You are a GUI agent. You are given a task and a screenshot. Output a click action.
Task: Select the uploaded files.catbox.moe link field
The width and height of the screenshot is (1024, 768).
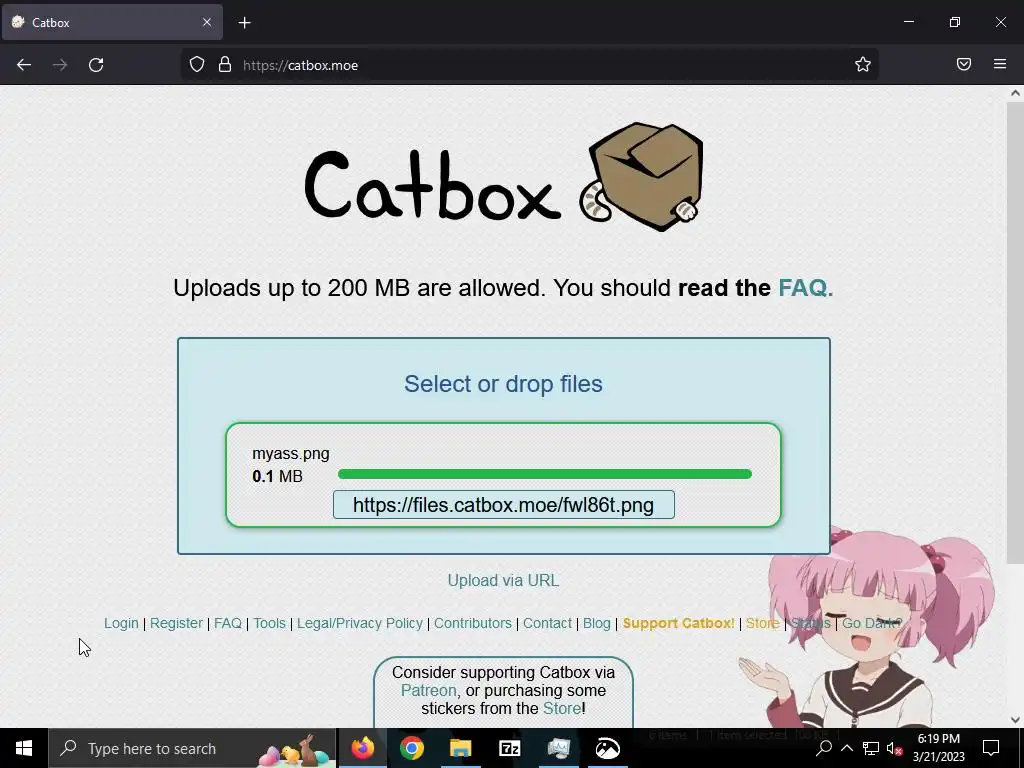click(x=504, y=505)
